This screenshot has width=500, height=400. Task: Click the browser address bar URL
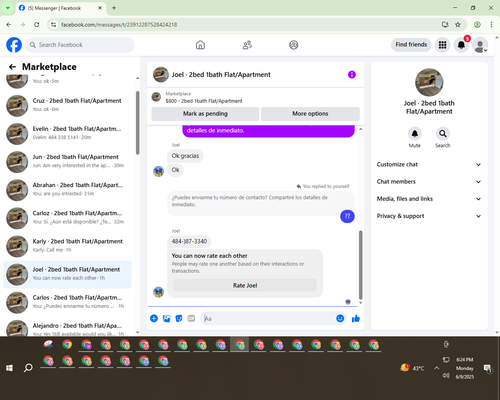(x=119, y=25)
